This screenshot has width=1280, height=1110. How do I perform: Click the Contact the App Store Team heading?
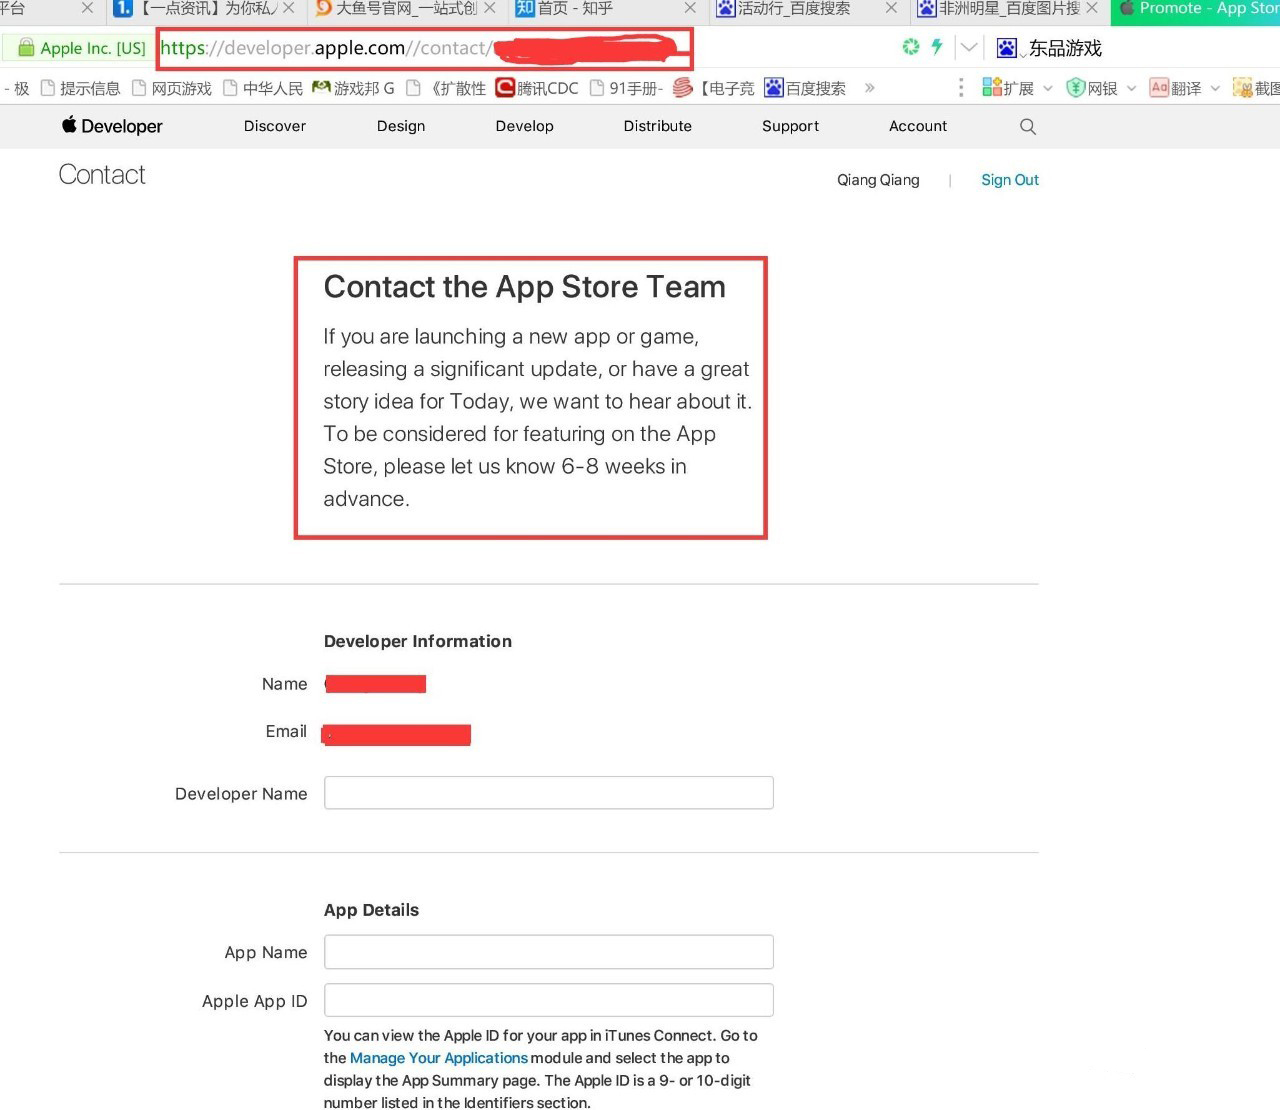pyautogui.click(x=525, y=287)
